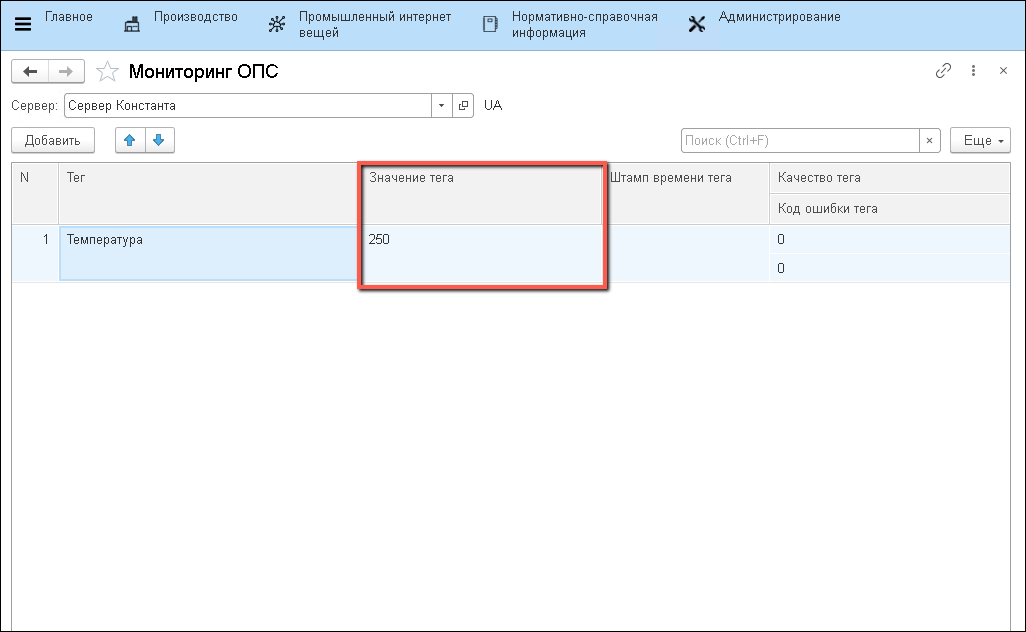Click into the Поиск search field
The height and width of the screenshot is (632, 1026).
(800, 141)
